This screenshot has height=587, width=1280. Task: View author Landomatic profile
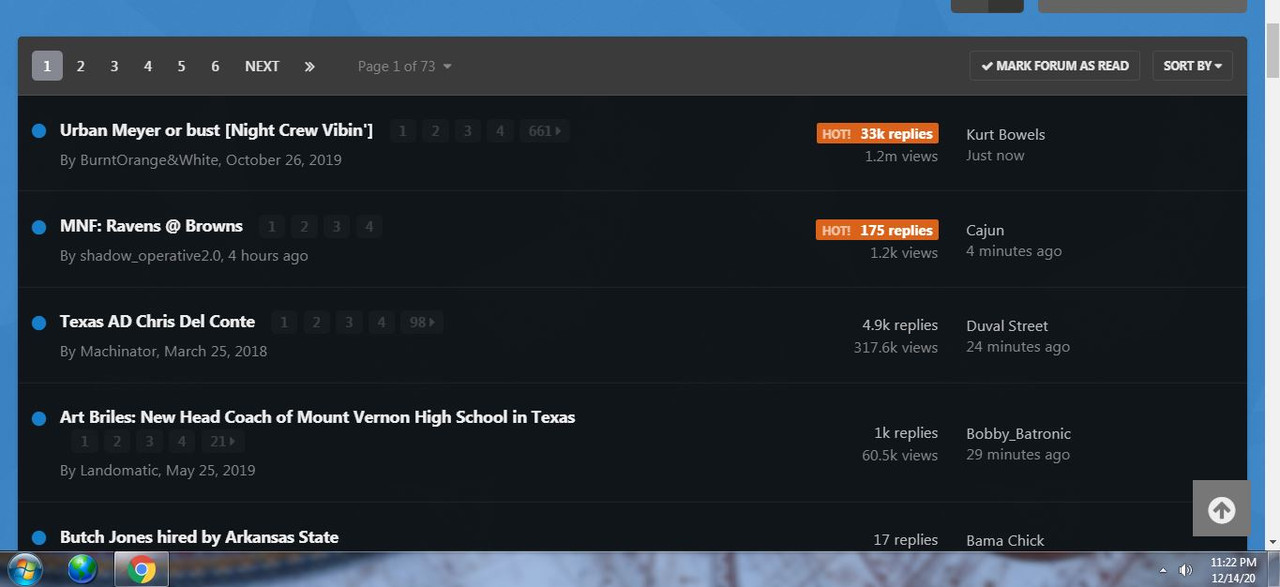coord(119,470)
